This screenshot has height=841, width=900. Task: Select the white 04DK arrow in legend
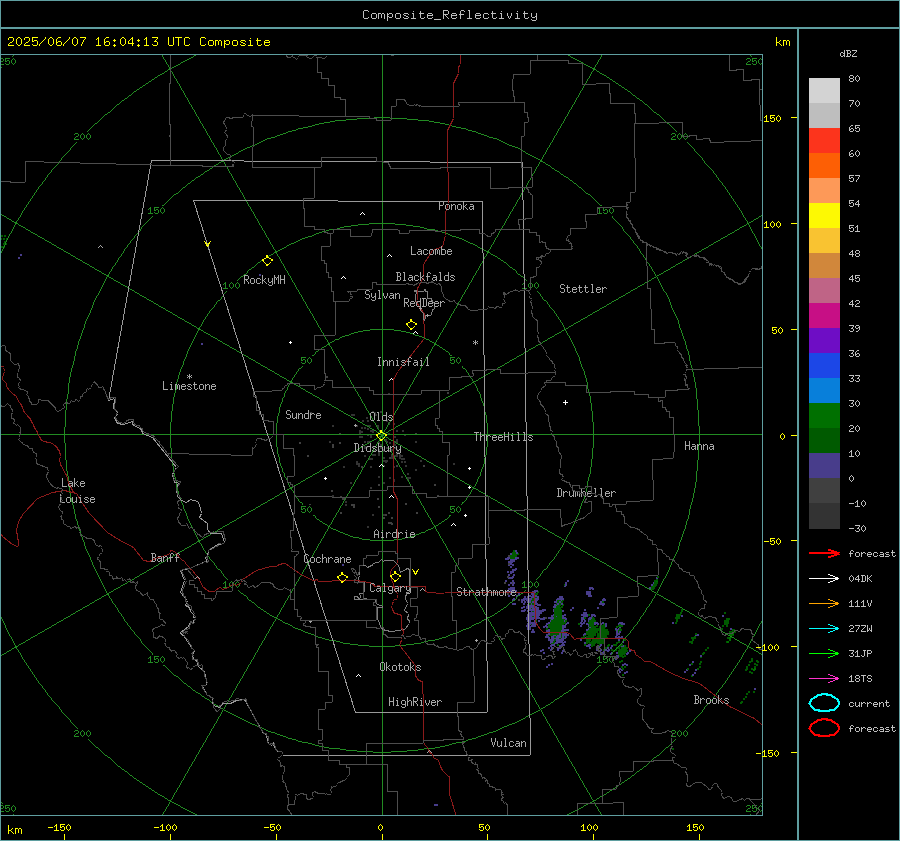point(824,579)
